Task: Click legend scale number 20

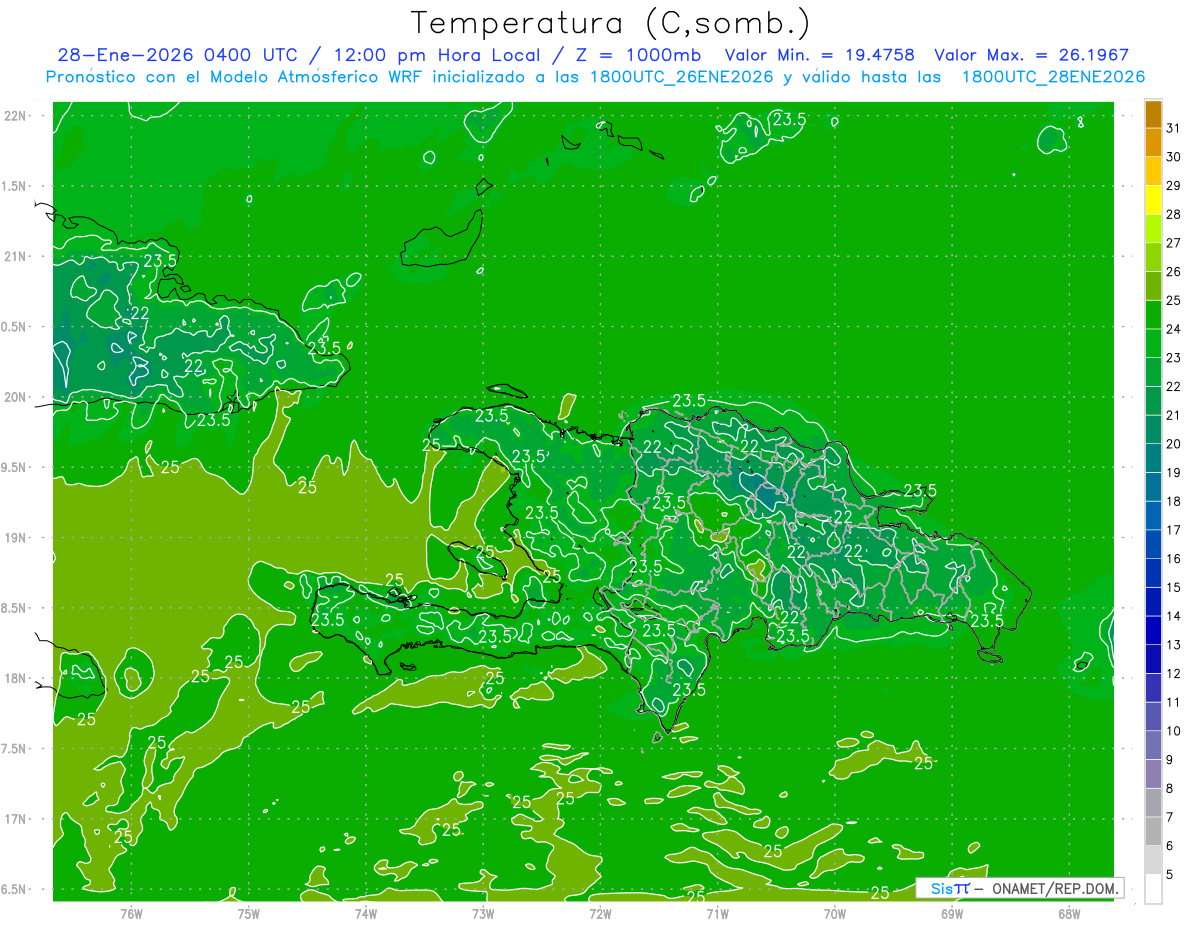Action: point(1173,444)
